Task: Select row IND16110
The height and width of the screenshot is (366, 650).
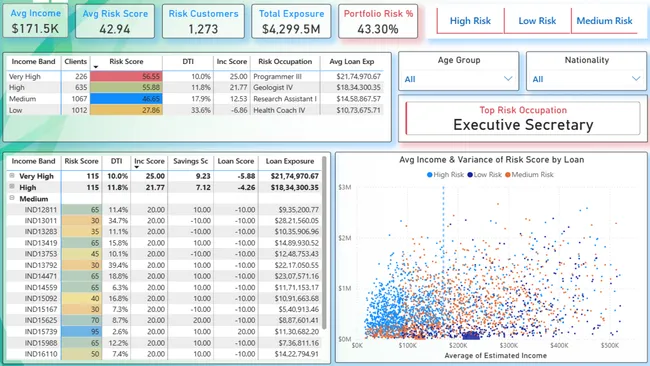Action: pyautogui.click(x=164, y=354)
